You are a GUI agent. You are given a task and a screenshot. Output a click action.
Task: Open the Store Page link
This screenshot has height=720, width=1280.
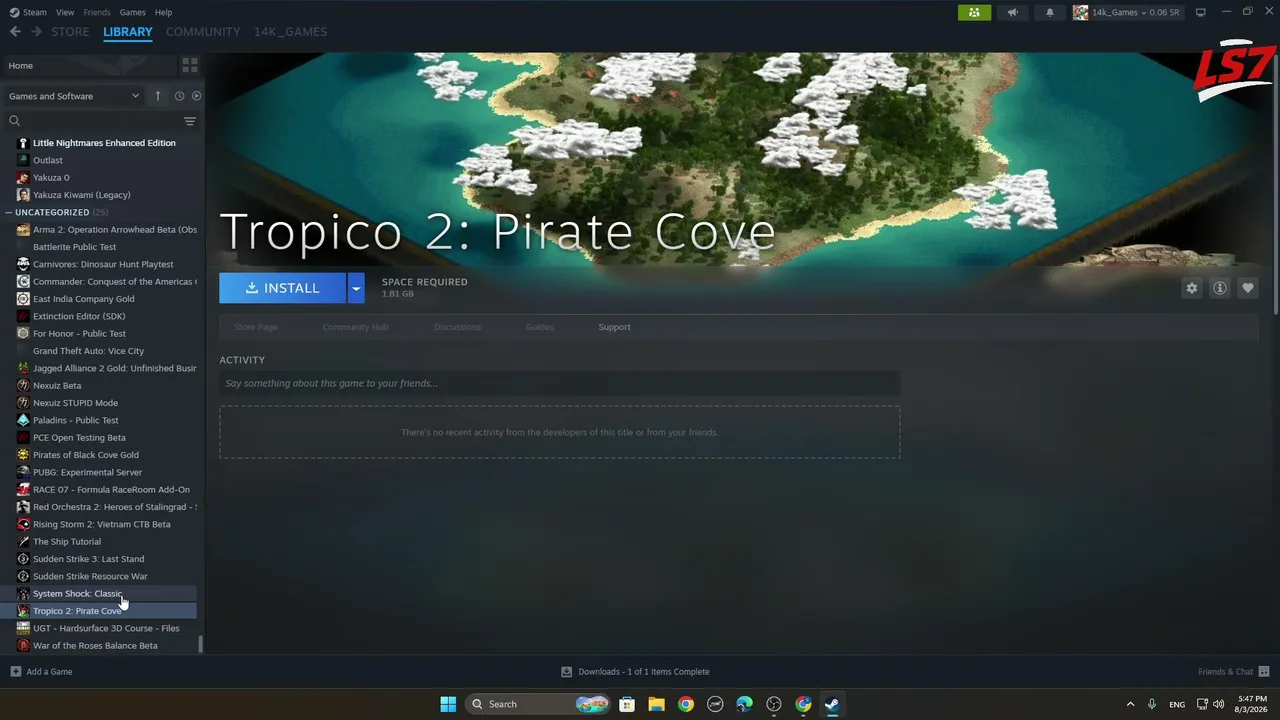pos(255,327)
